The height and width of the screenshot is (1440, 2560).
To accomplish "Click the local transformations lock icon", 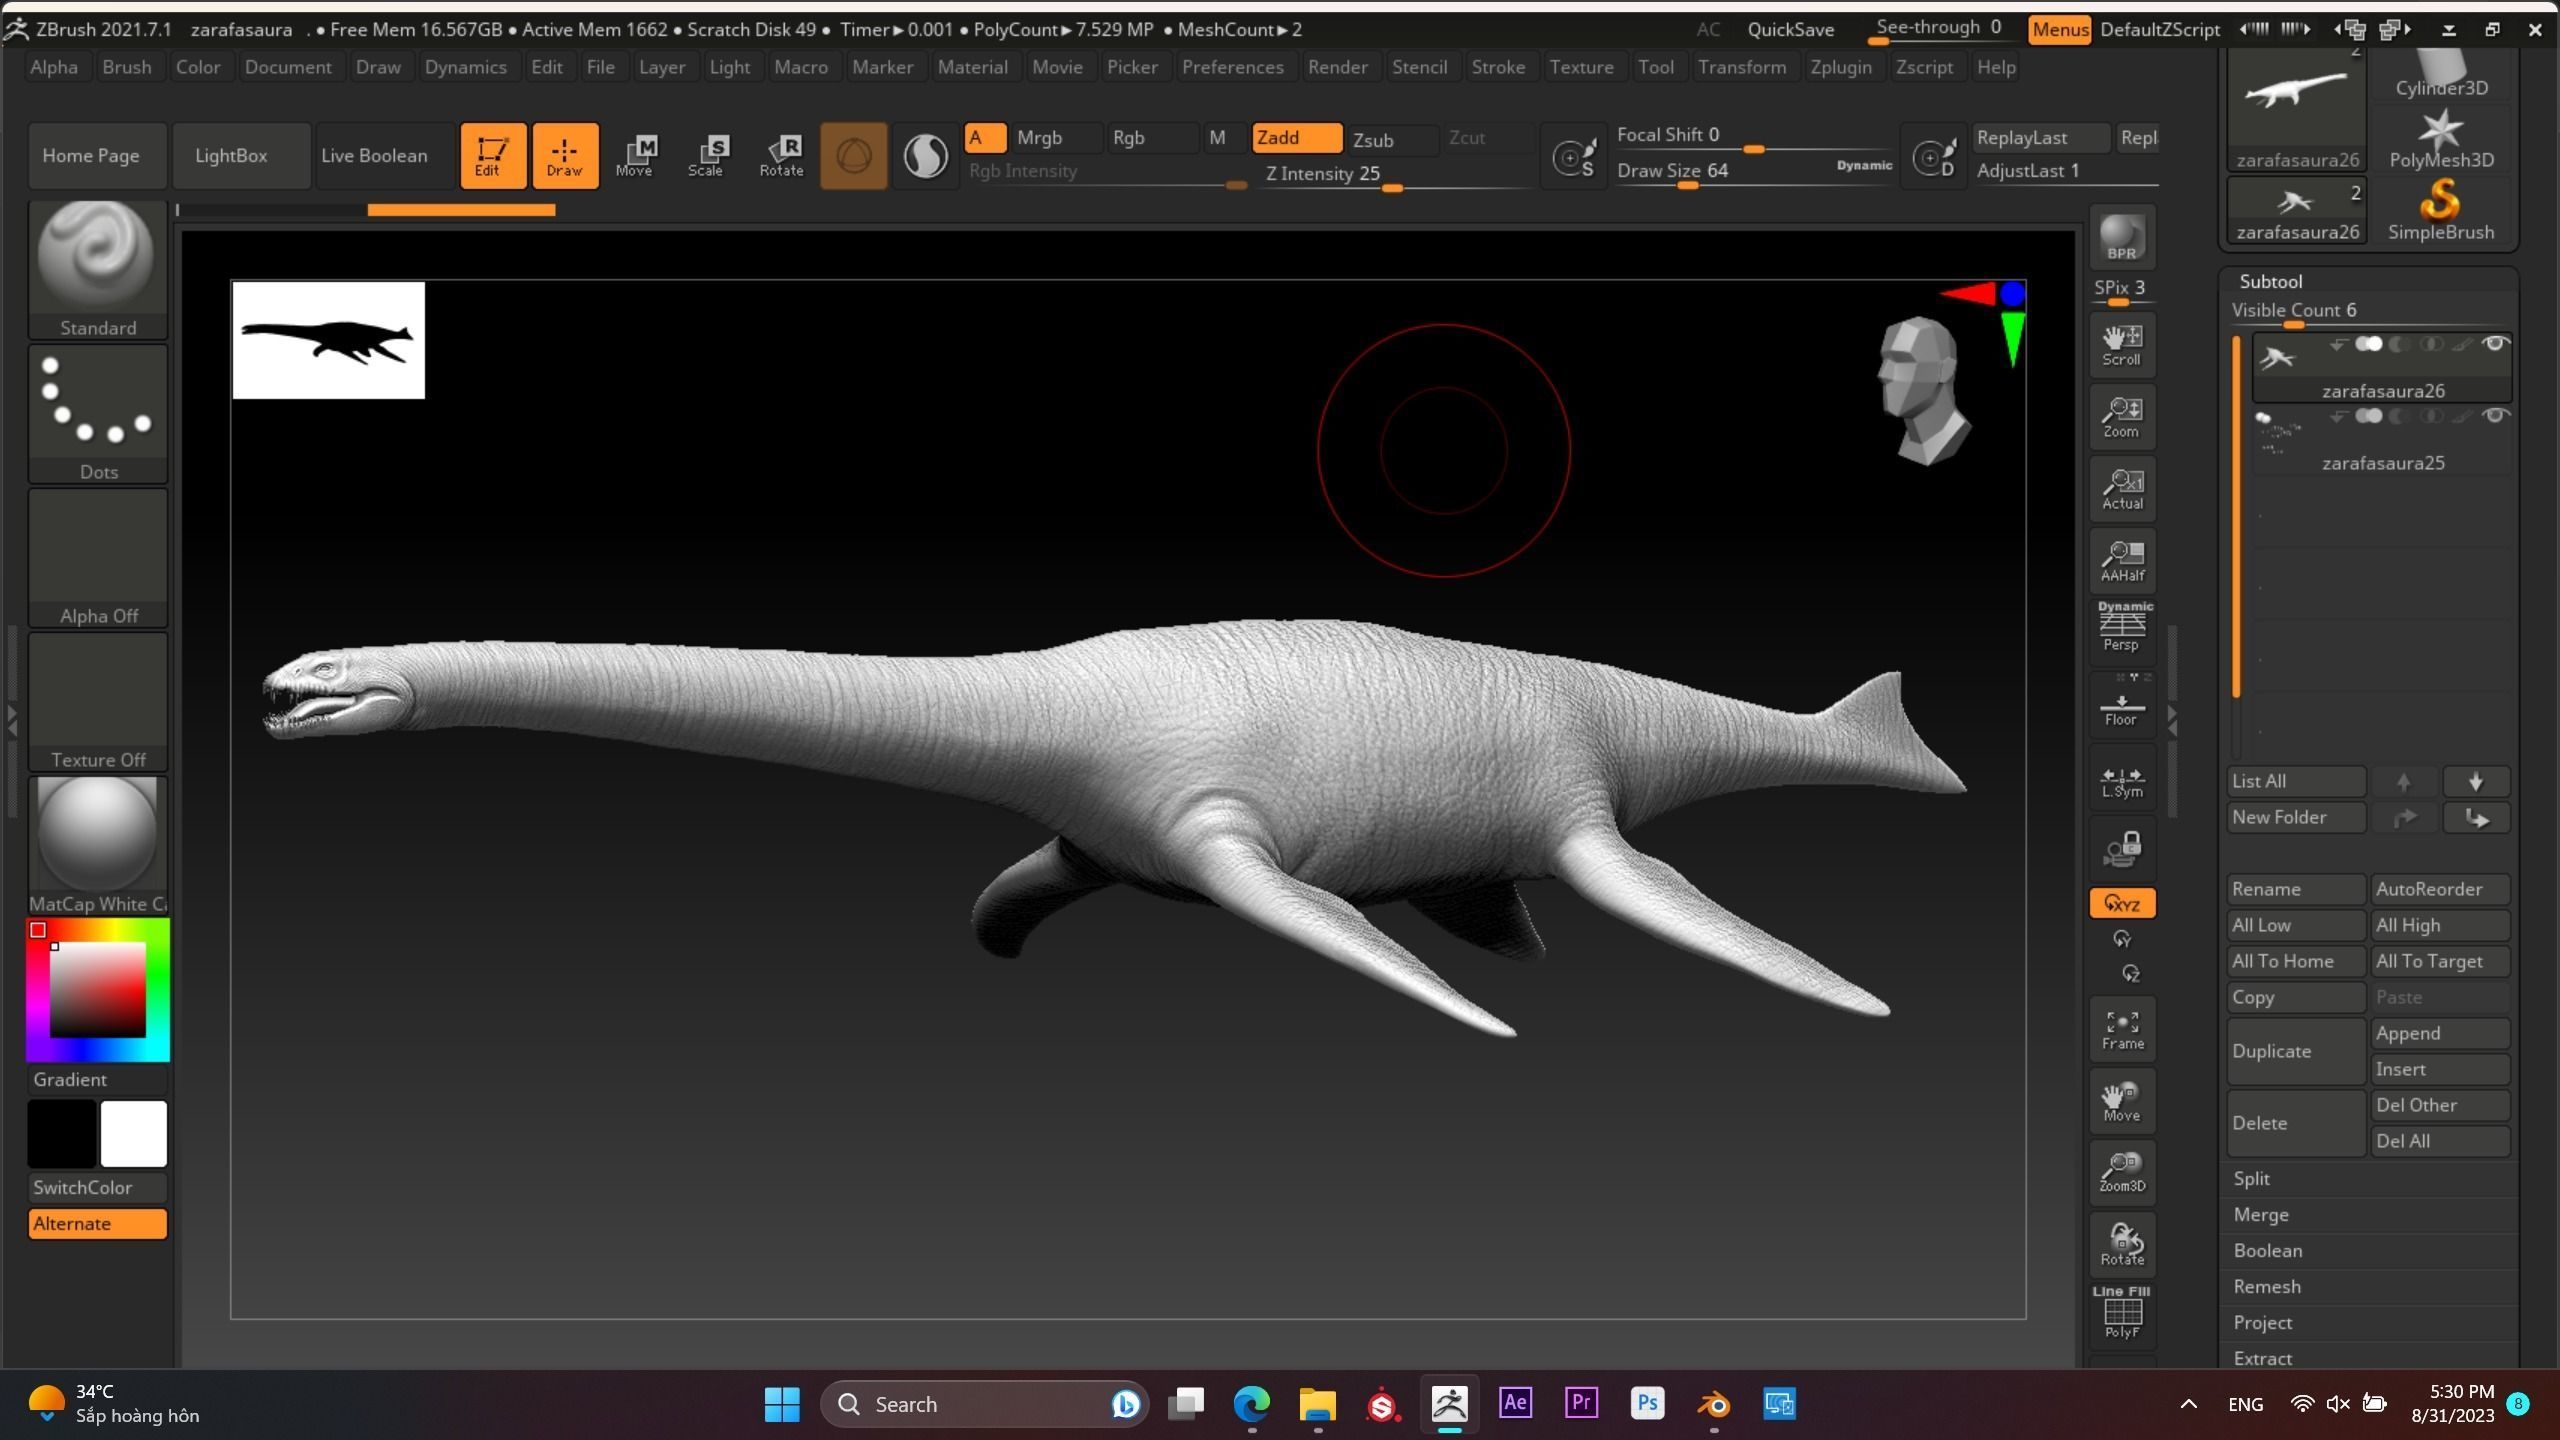I will [x=2122, y=849].
